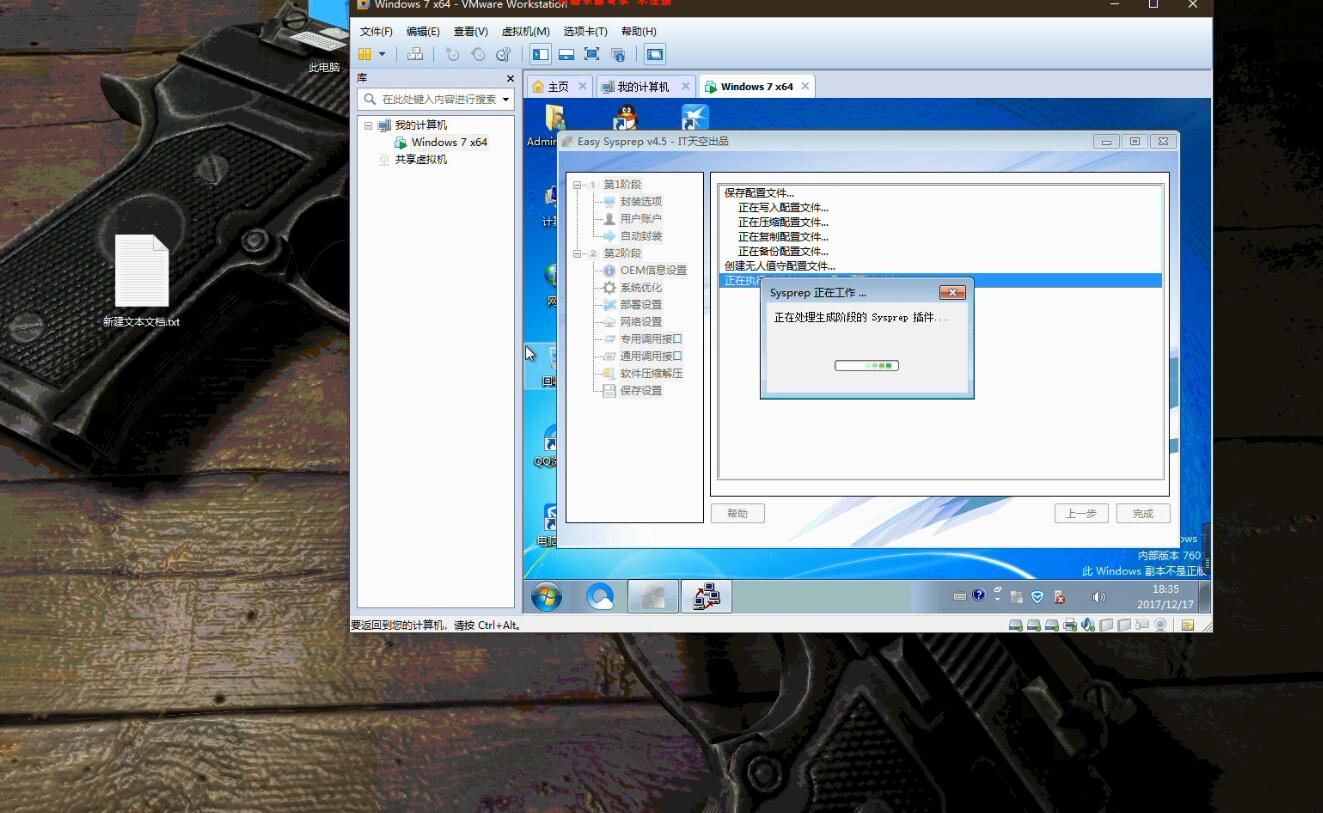Toggle the library sidebar view button
This screenshot has width=1323, height=813.
[x=540, y=54]
